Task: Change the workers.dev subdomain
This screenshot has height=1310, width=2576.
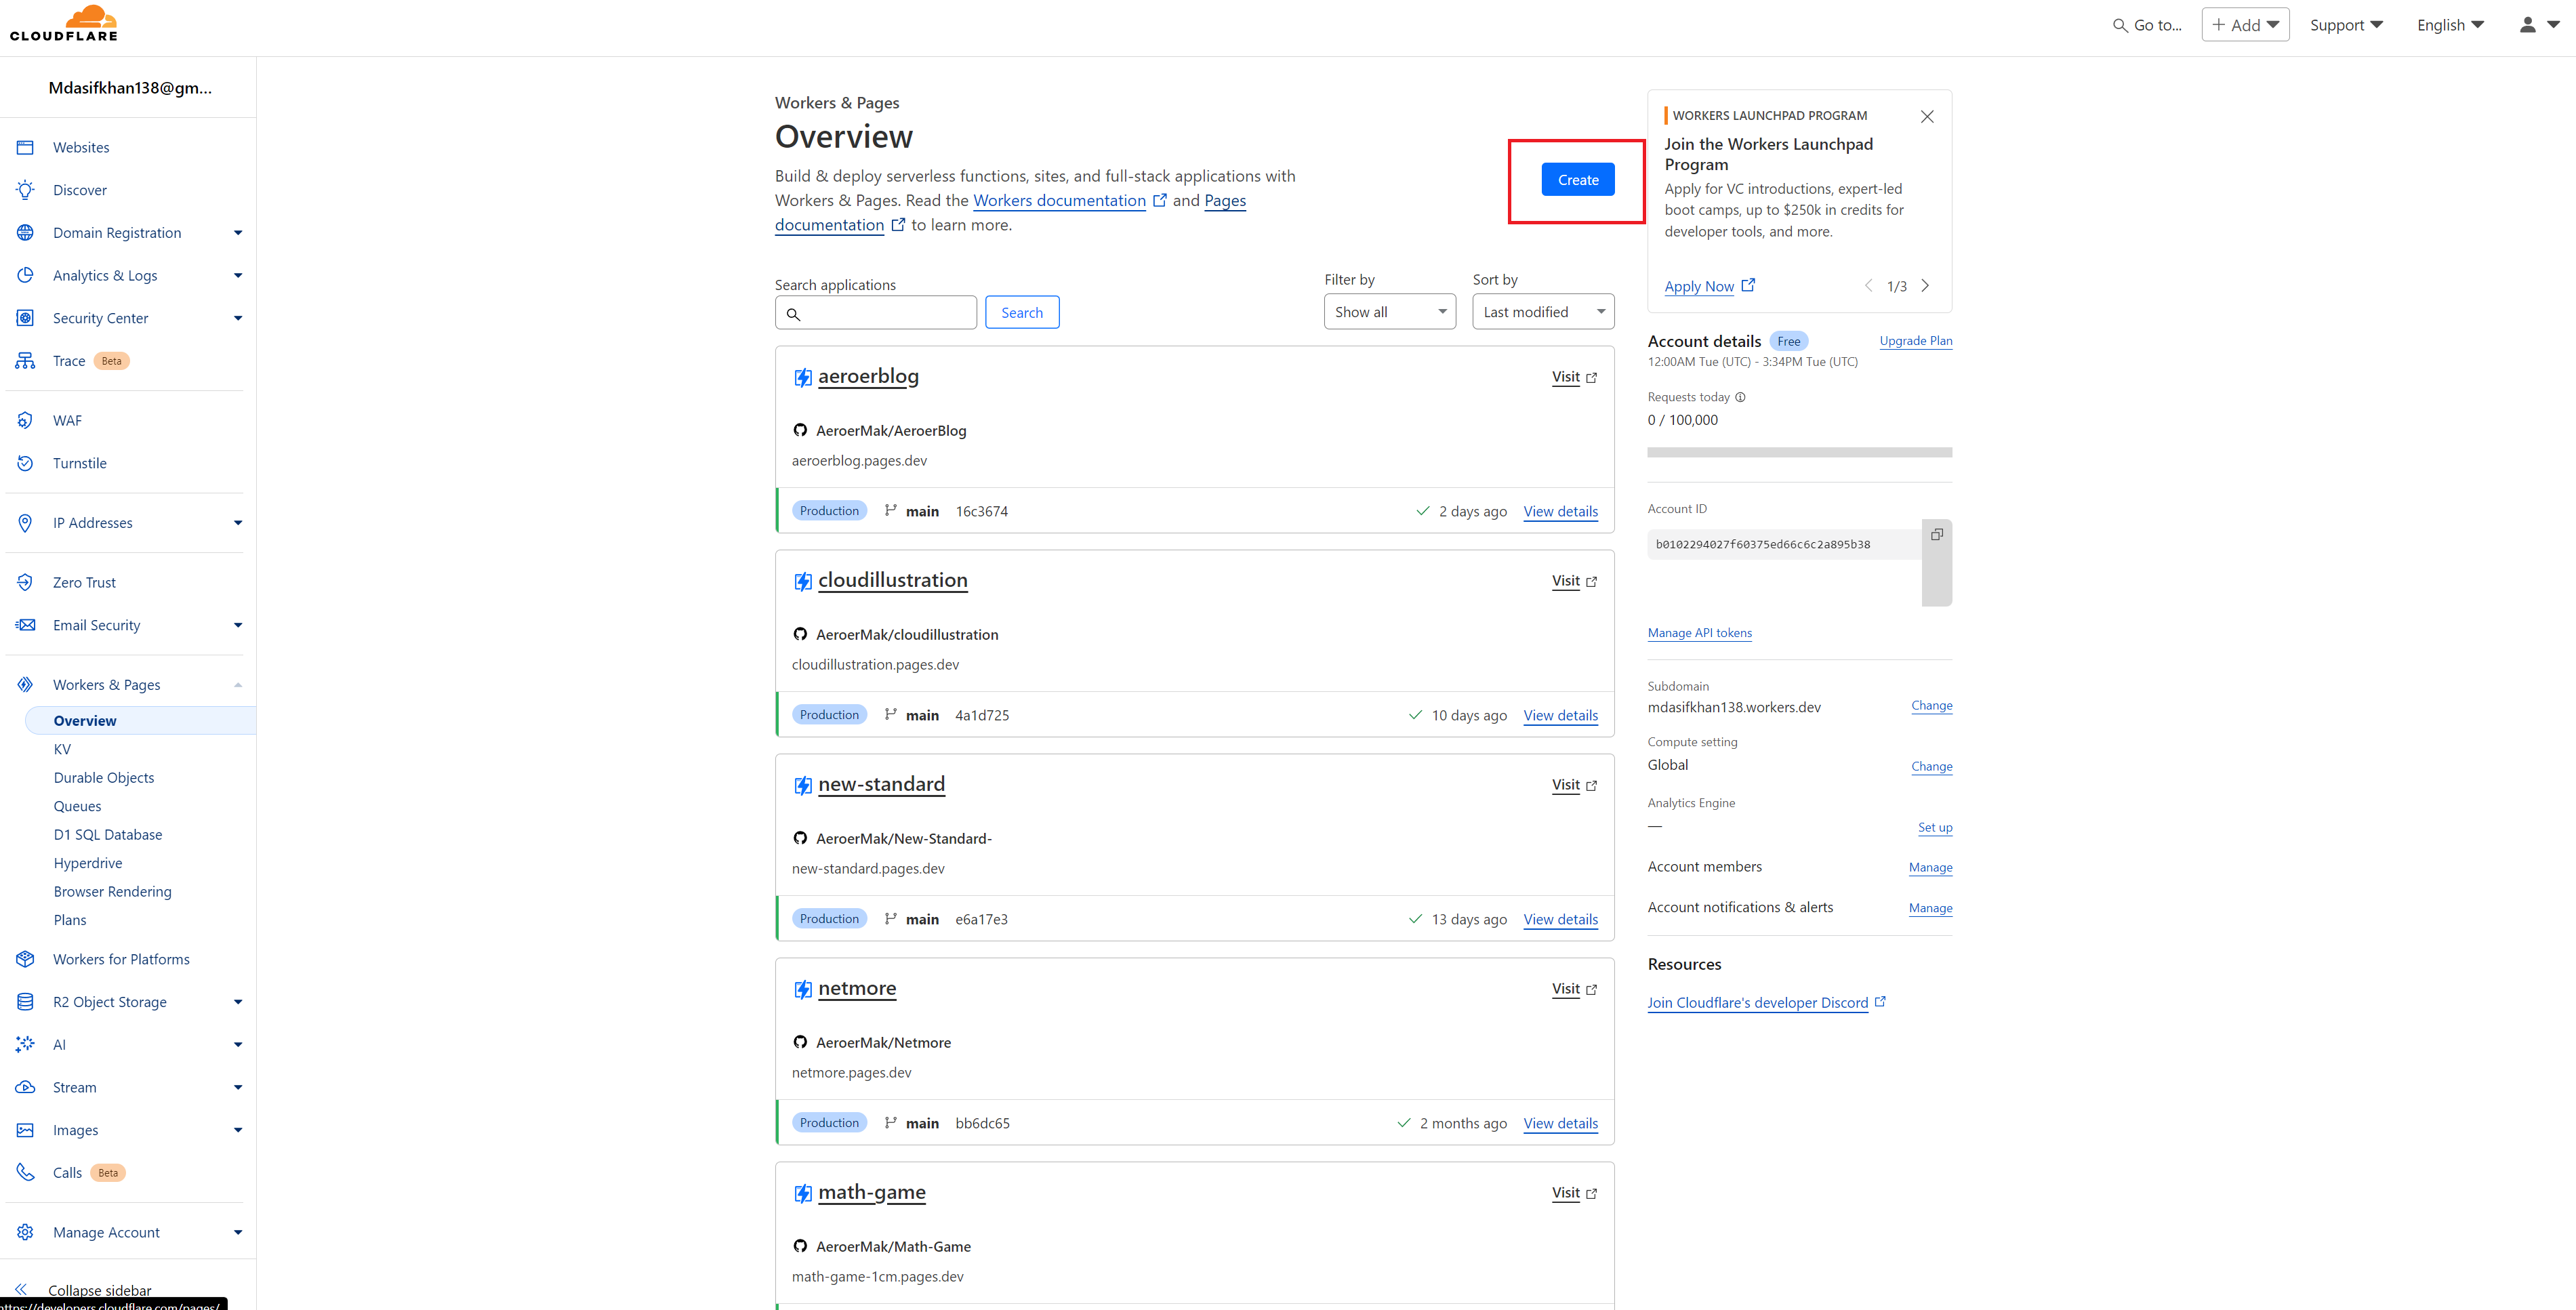Action: click(x=1931, y=705)
